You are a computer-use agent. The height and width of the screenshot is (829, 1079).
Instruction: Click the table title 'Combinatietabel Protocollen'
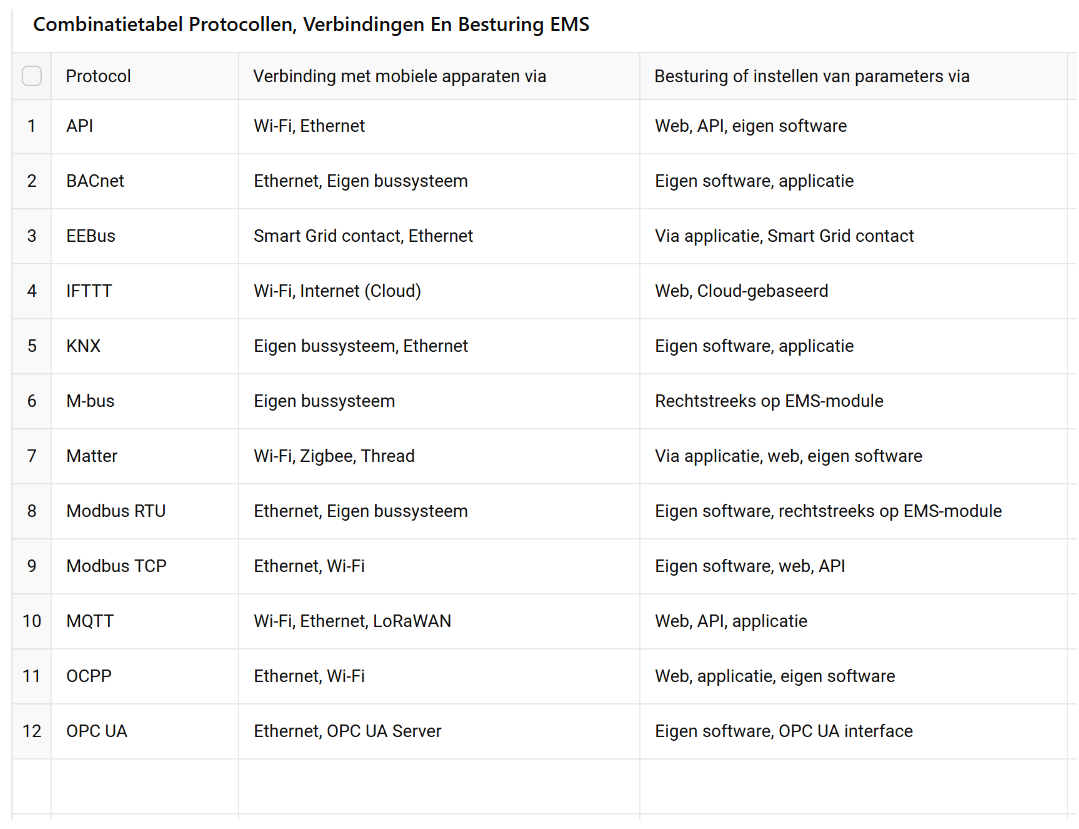coord(311,25)
